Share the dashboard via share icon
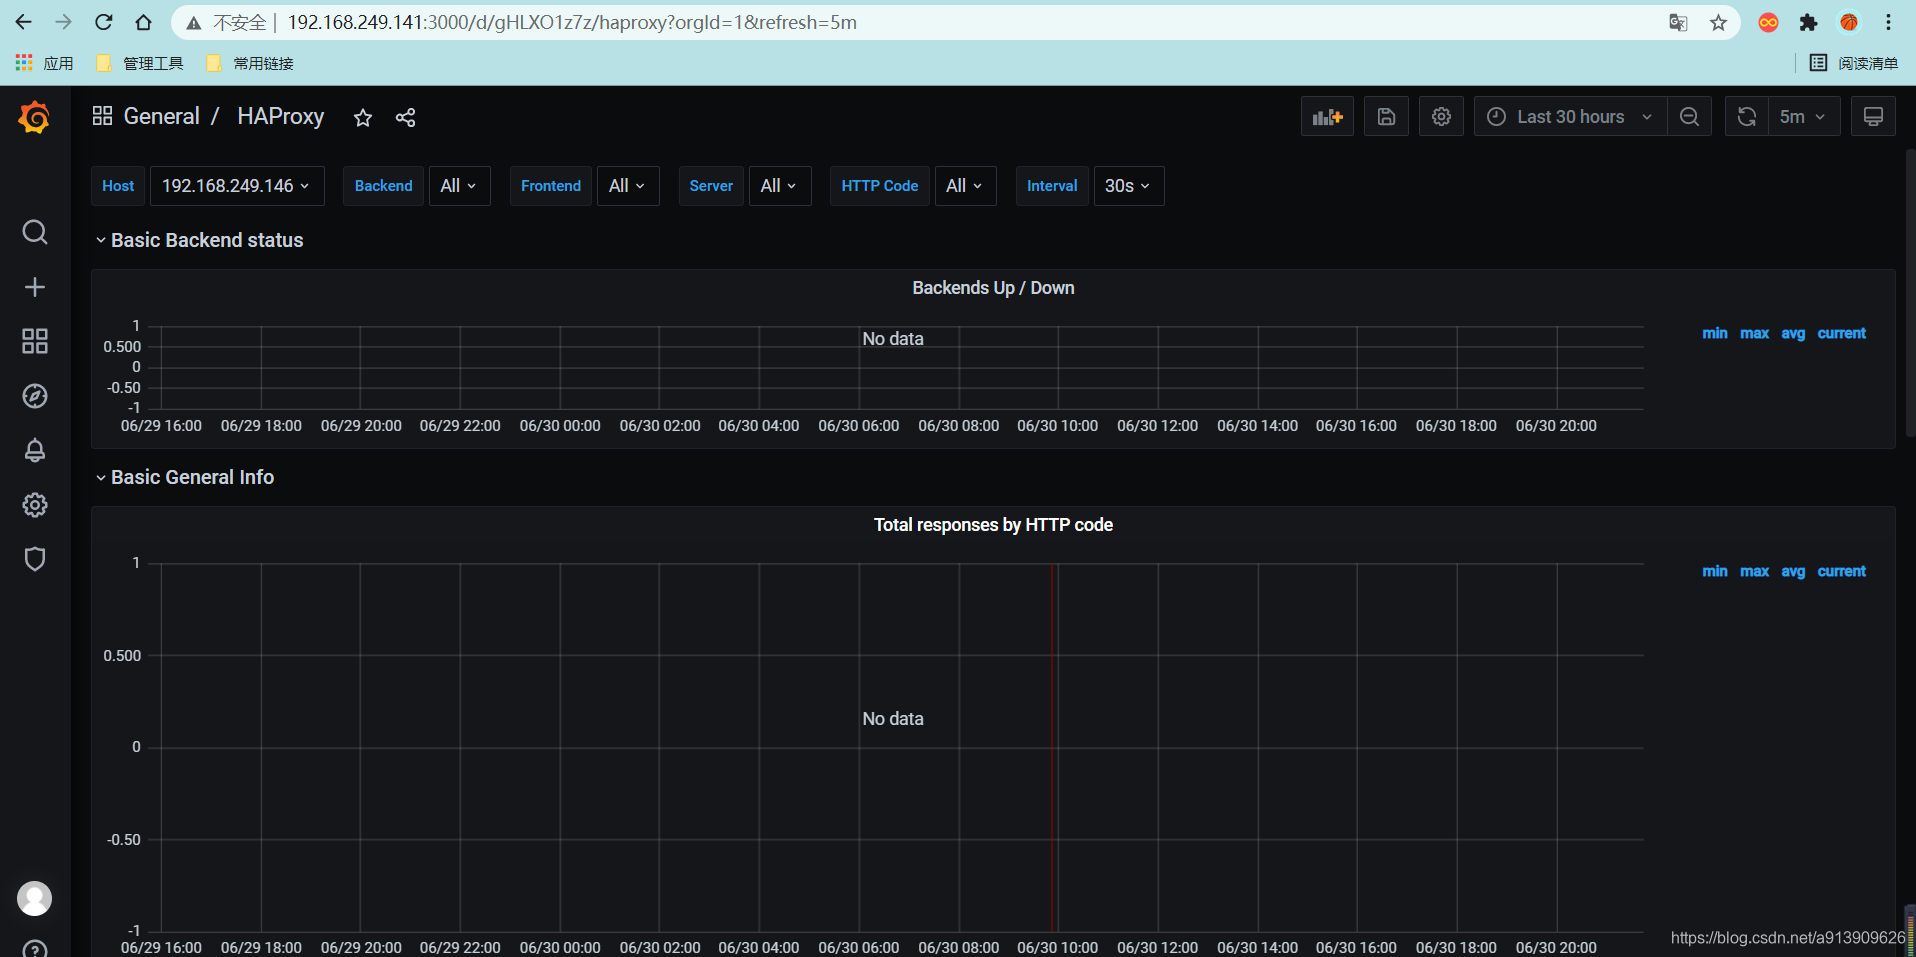 pyautogui.click(x=405, y=118)
